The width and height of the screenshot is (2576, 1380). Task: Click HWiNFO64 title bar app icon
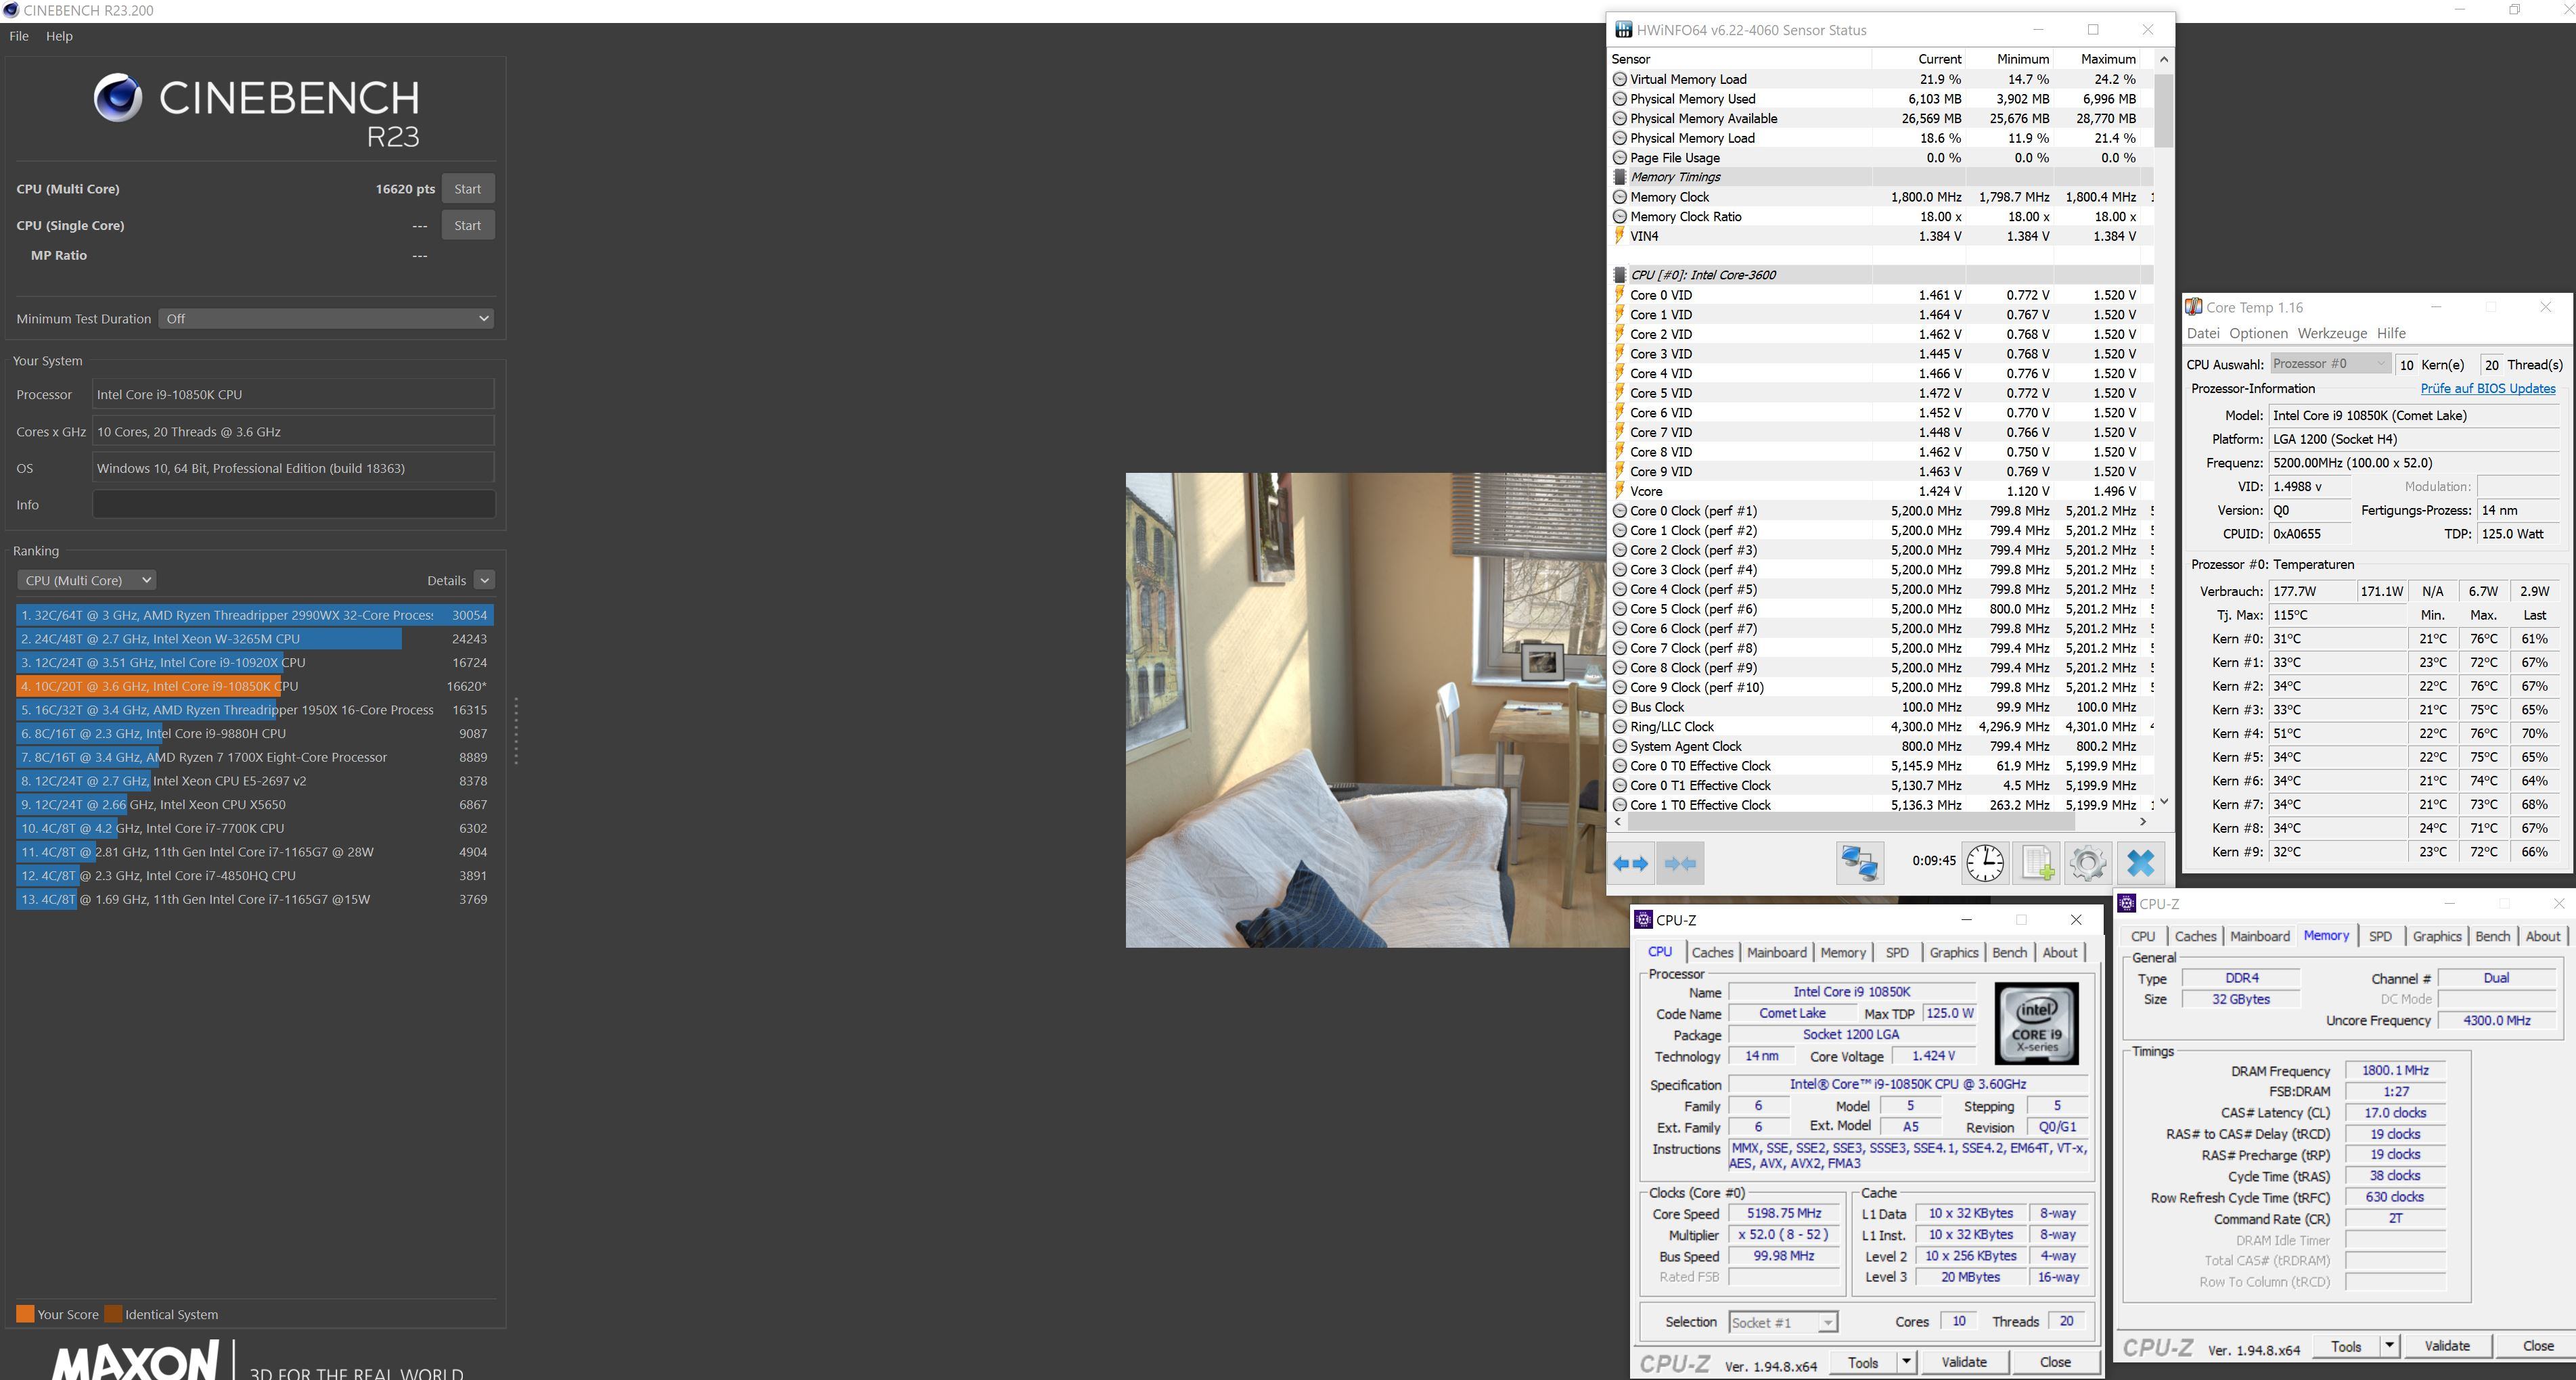[x=1624, y=30]
